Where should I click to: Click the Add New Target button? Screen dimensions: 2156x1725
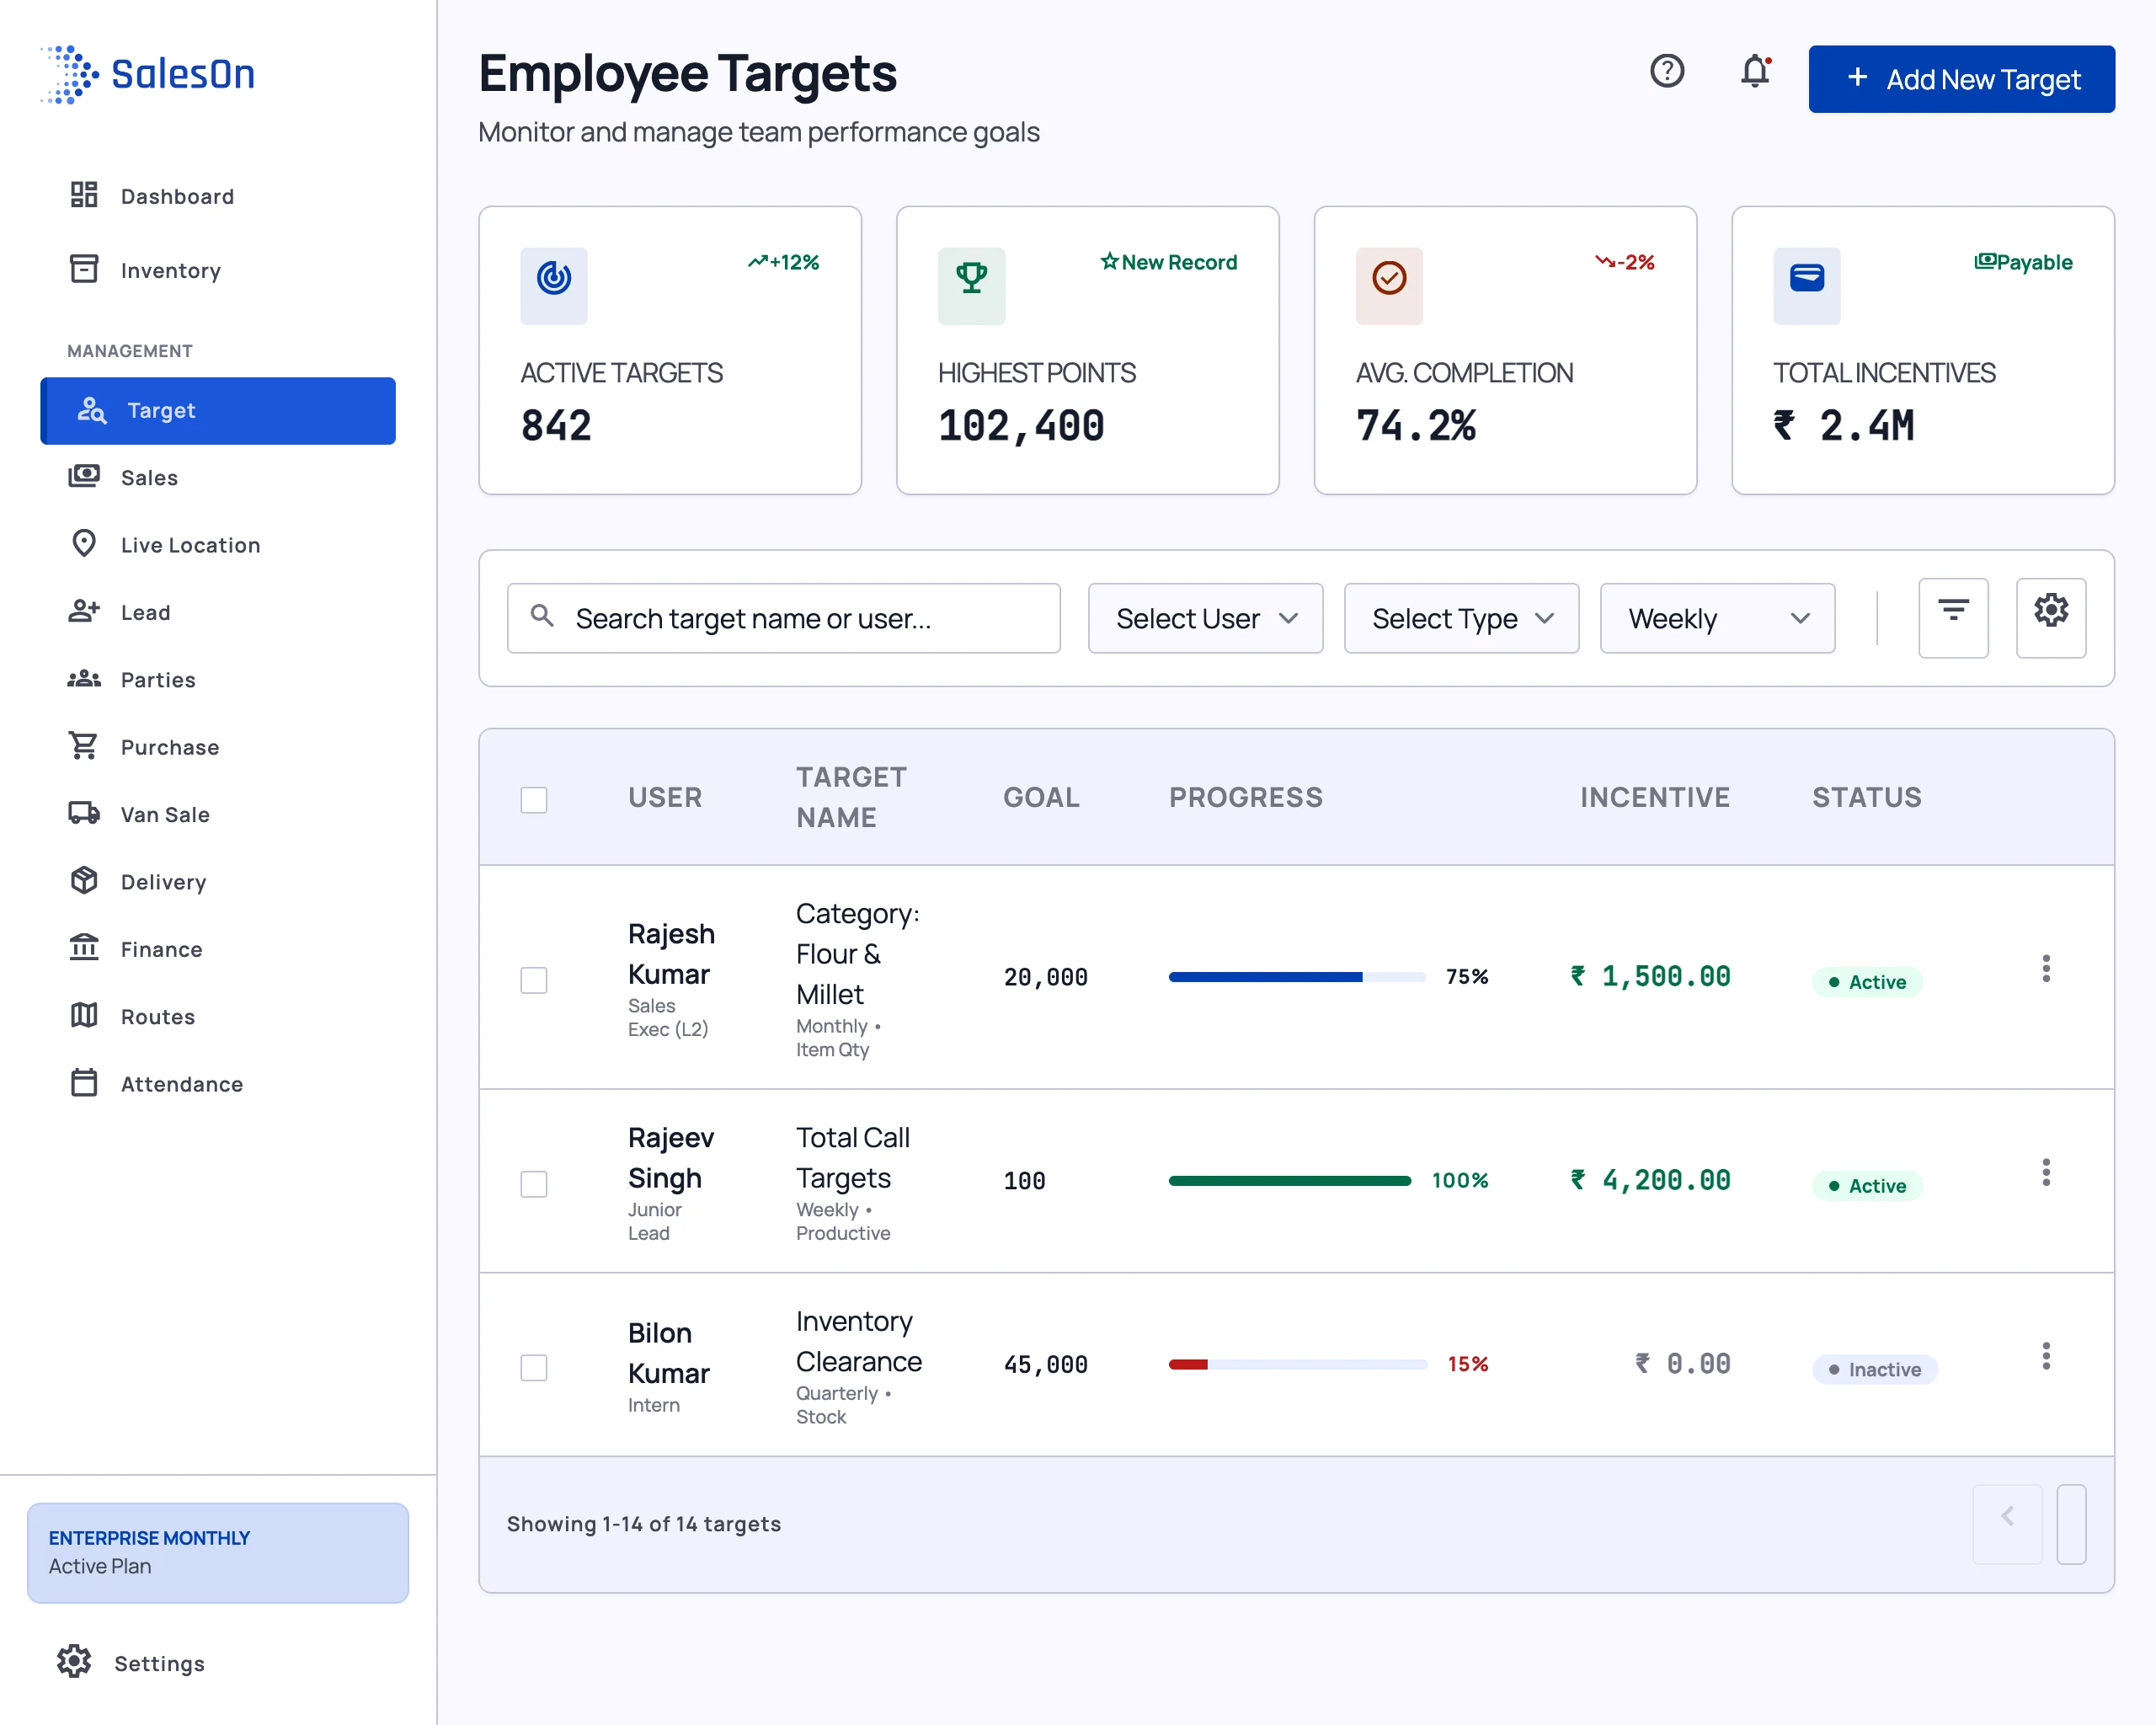1961,79
